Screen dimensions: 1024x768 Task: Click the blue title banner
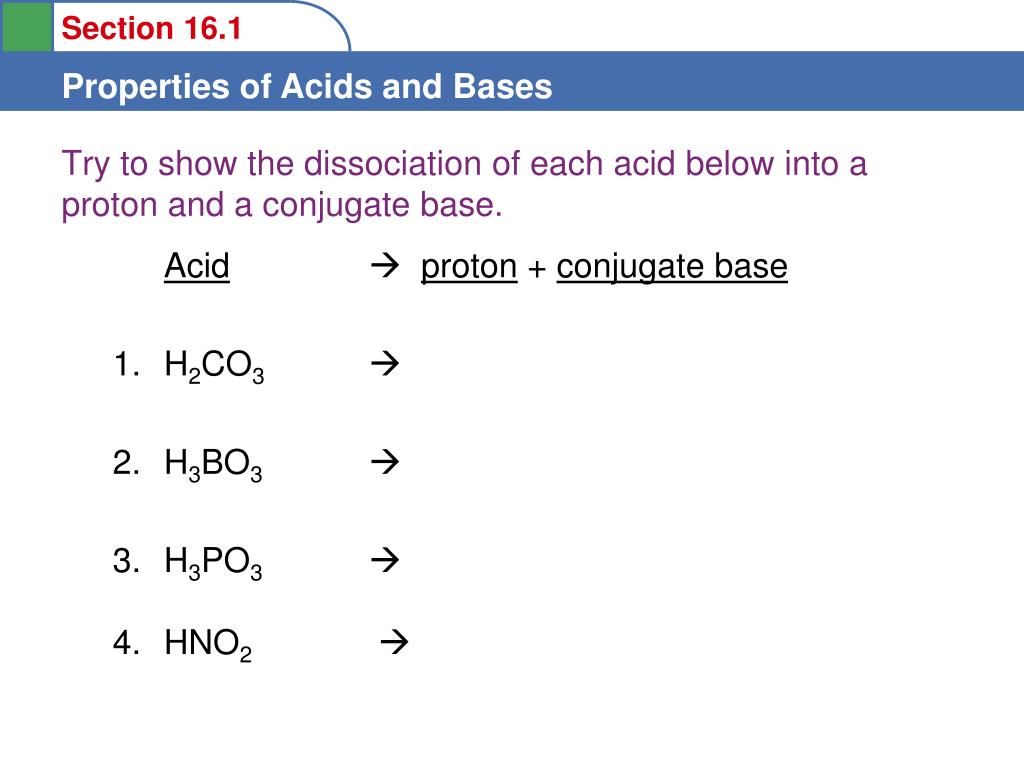click(x=512, y=81)
